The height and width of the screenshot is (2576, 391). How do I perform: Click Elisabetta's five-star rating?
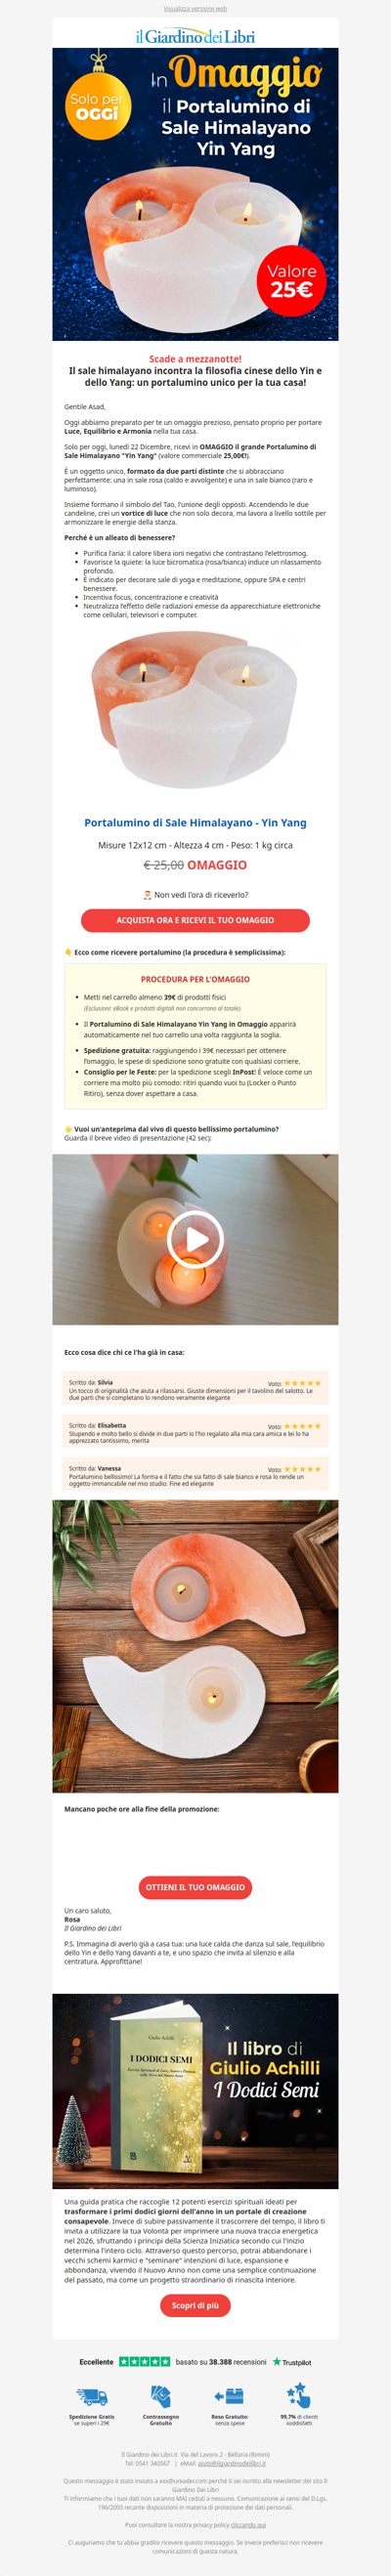point(302,1426)
